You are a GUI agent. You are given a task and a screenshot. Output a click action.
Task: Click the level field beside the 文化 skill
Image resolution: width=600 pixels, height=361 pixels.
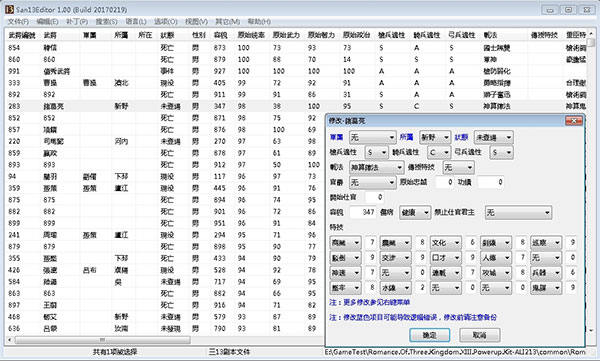(471, 243)
